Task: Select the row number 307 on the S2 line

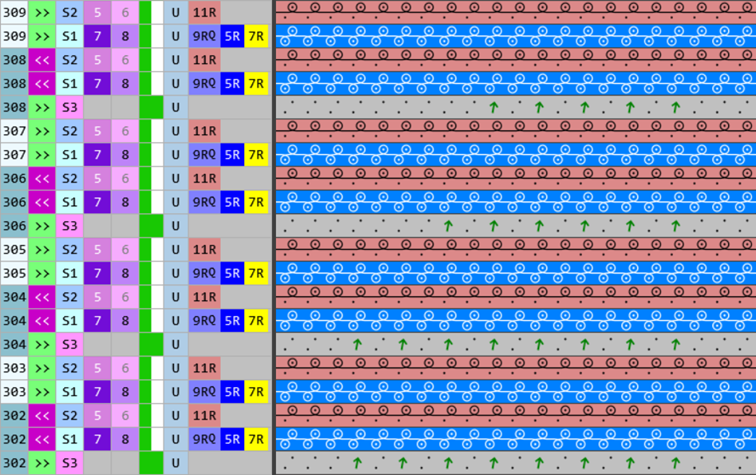Action: 14,131
